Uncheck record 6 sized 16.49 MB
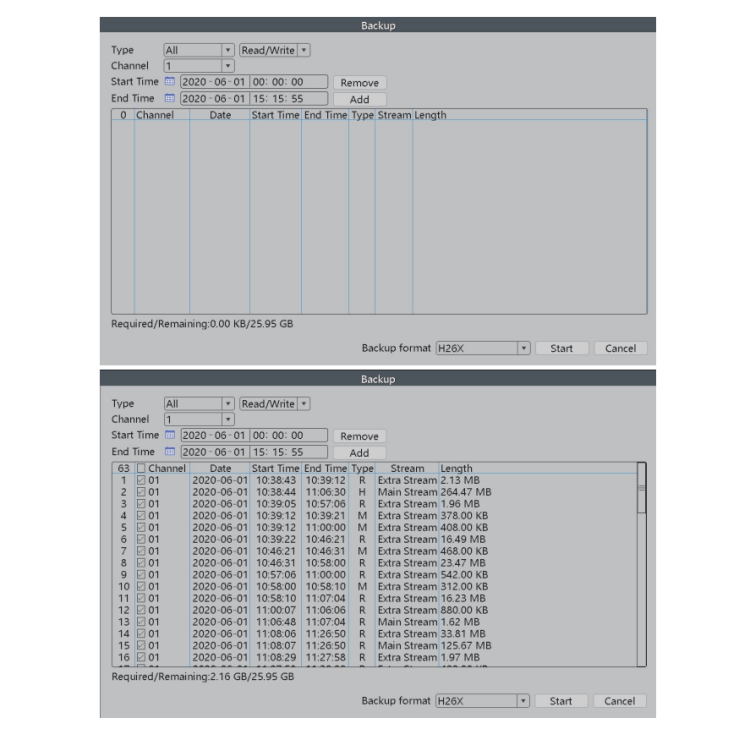The image size is (750, 740). pos(141,539)
